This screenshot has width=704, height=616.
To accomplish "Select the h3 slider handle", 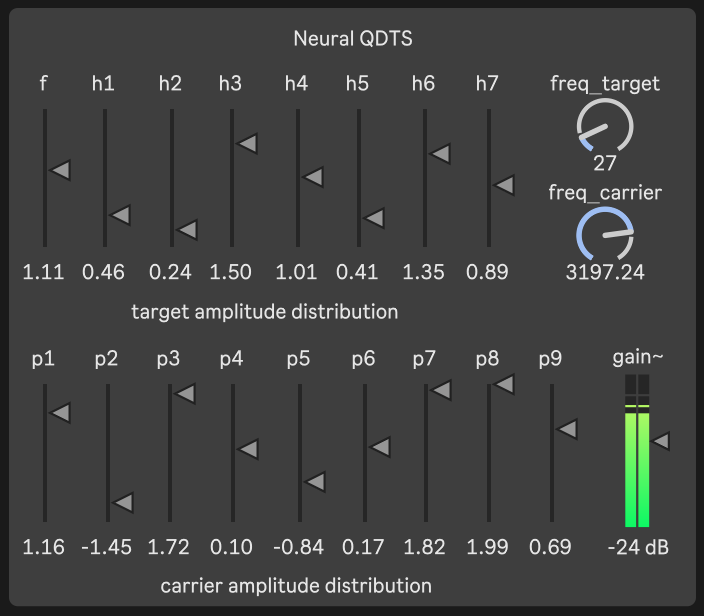I will click(247, 144).
